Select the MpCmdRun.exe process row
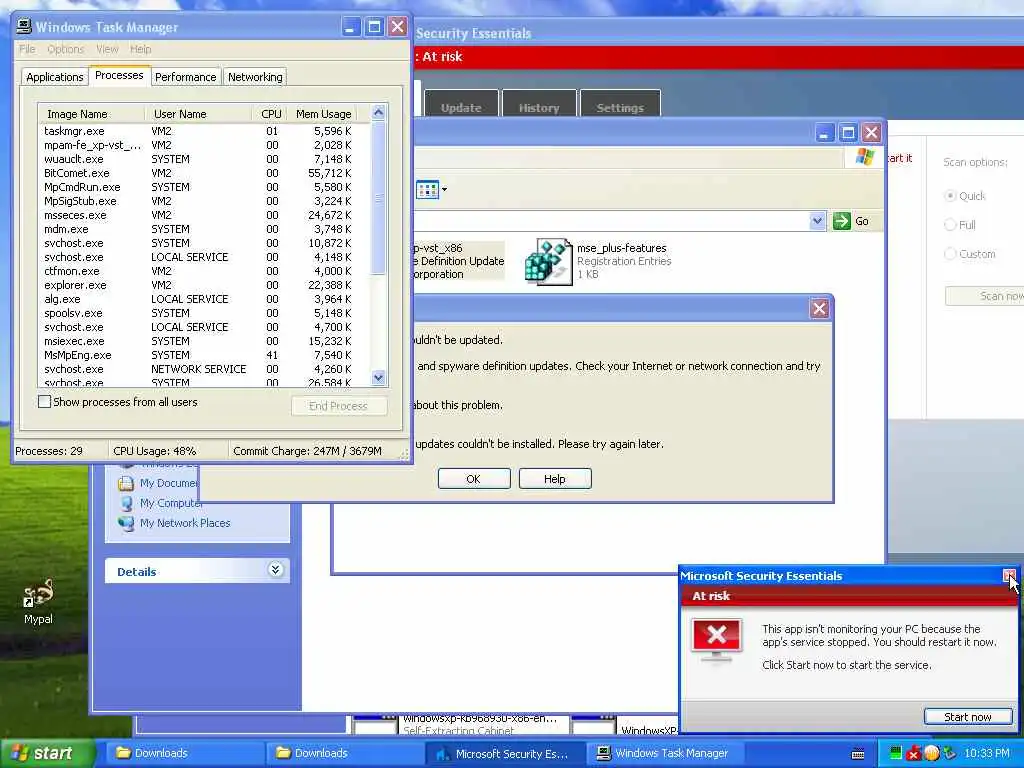 (x=199, y=187)
